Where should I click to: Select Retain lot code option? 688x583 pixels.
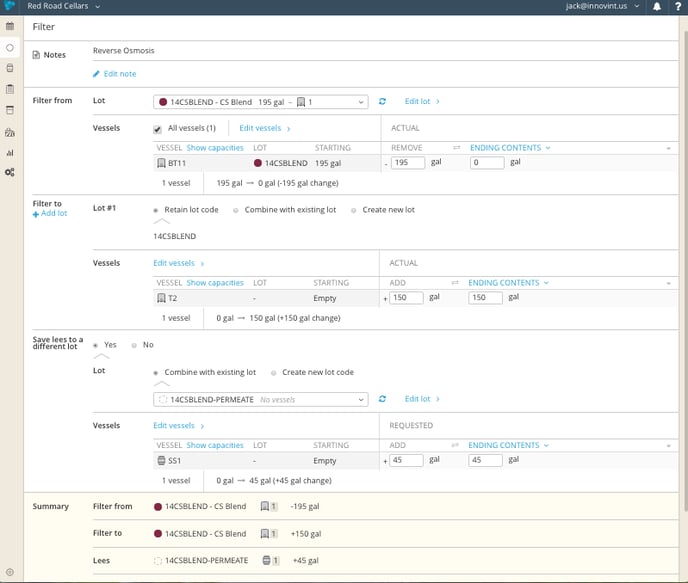point(155,211)
